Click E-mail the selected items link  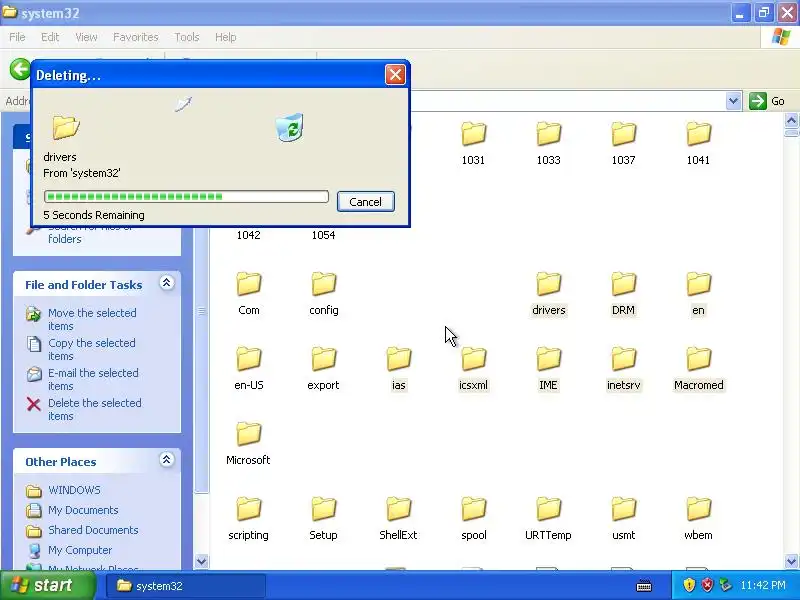tap(93, 380)
